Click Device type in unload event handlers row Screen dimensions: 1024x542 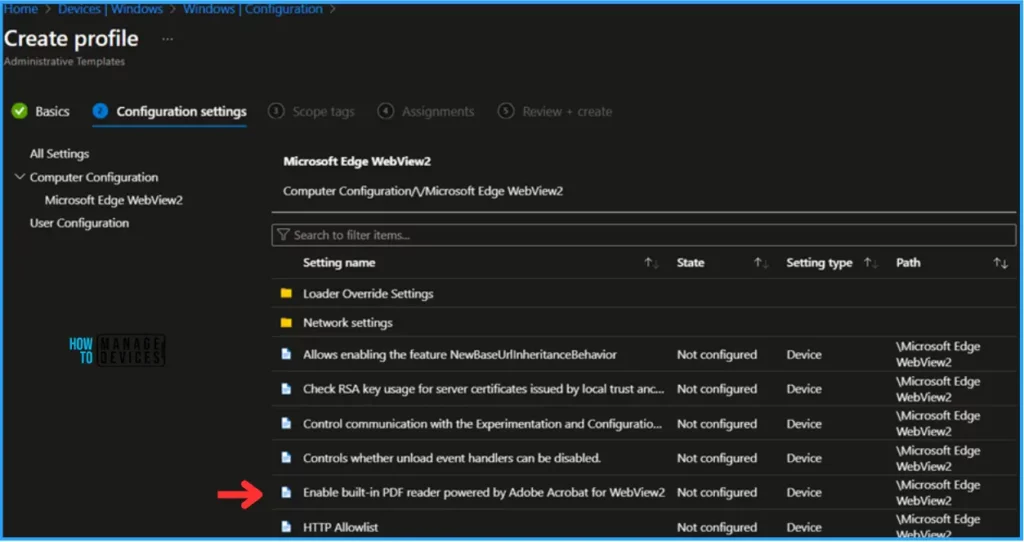coord(804,458)
